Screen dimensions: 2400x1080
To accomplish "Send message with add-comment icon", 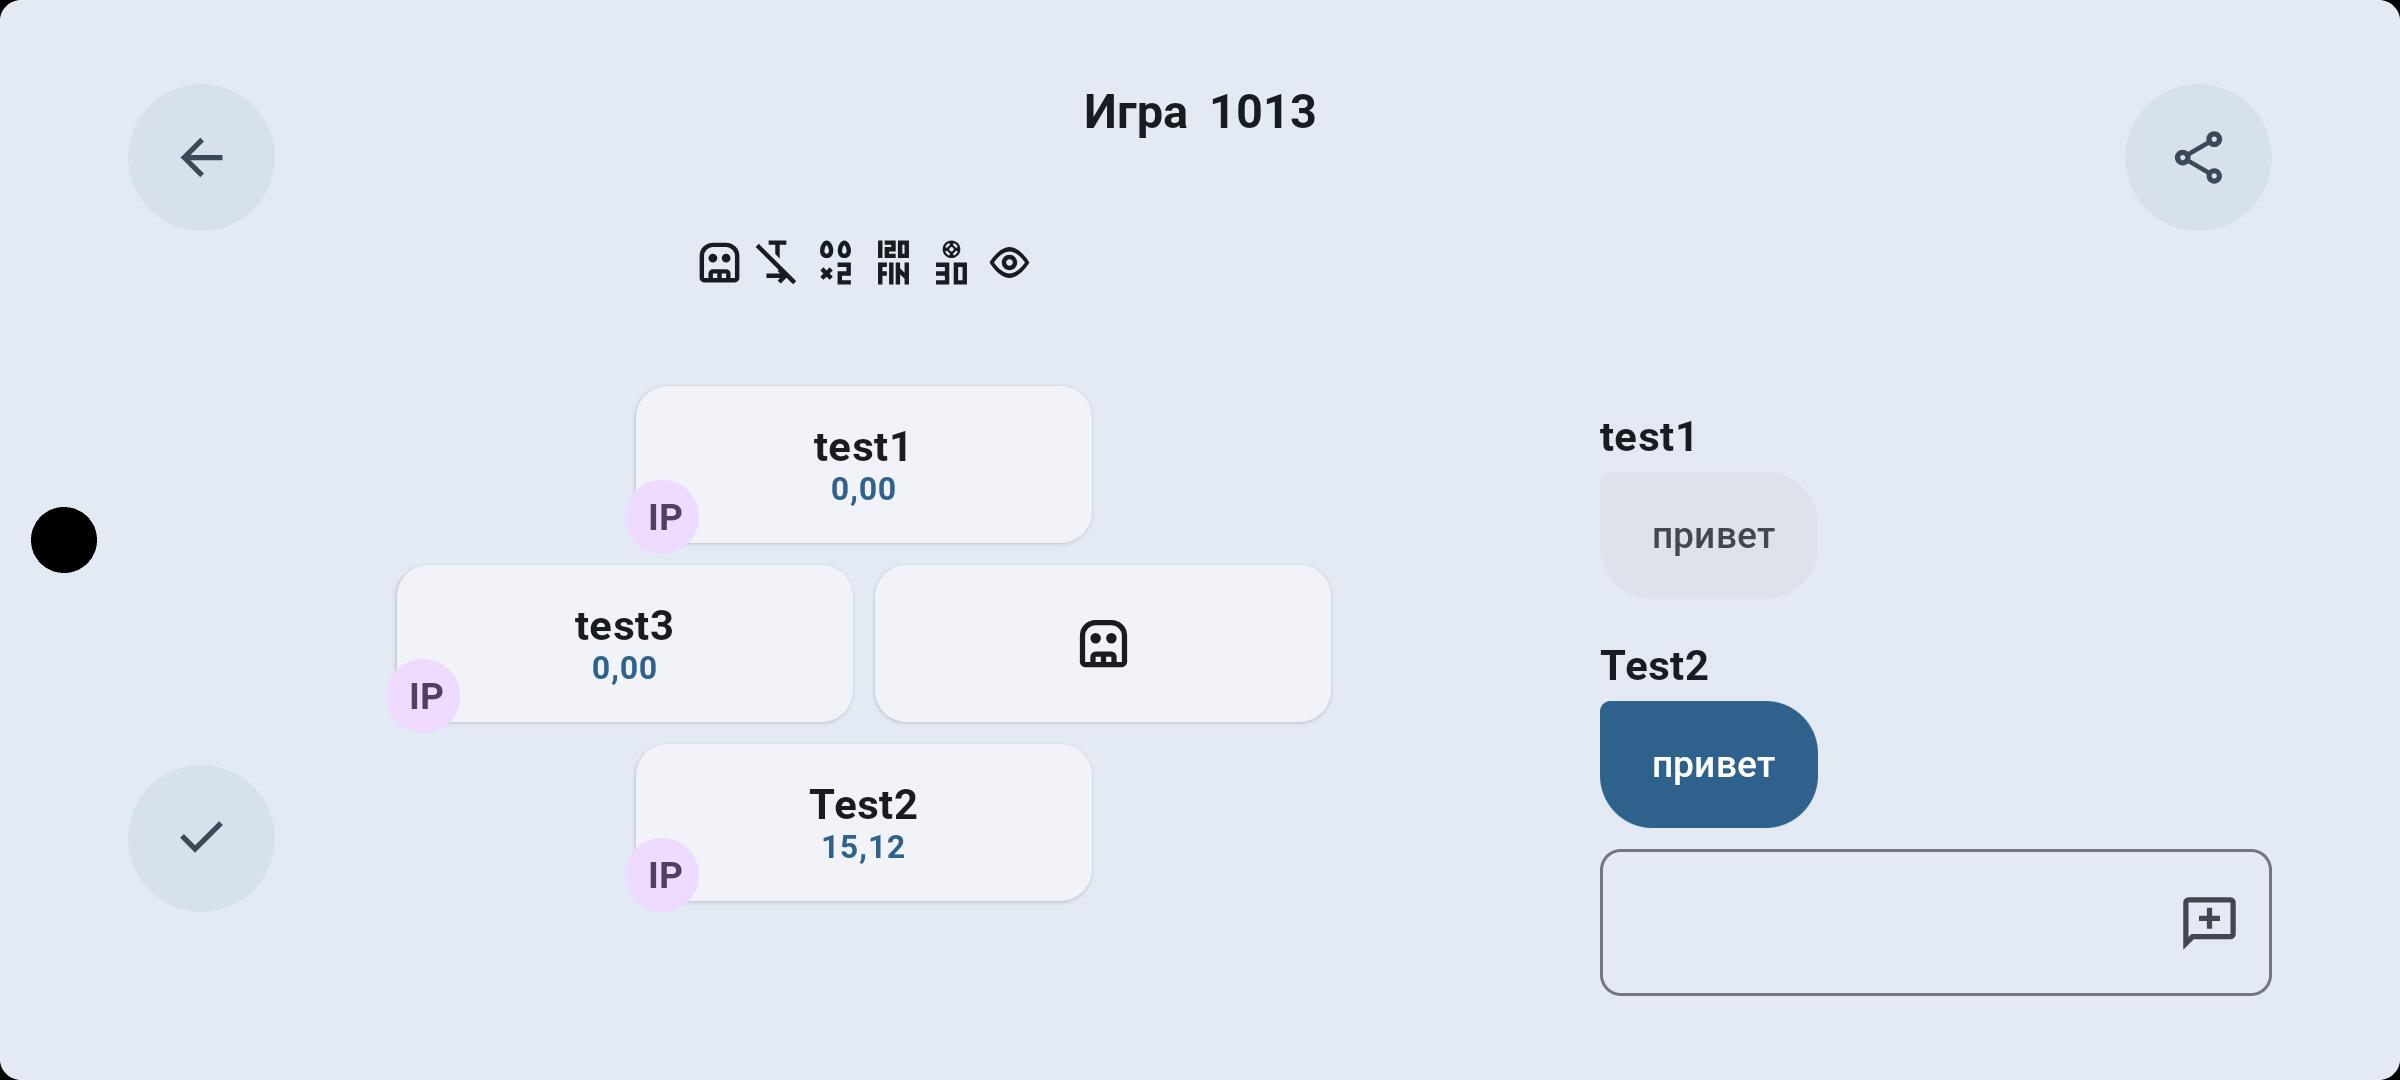I will (x=2209, y=922).
